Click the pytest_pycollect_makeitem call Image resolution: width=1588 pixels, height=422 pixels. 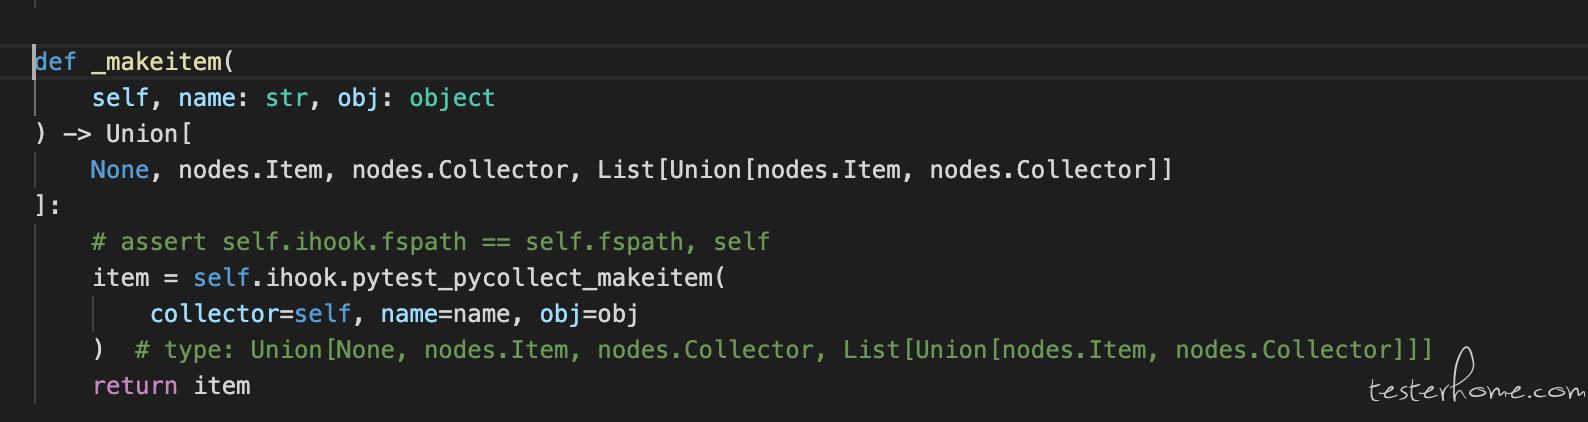coord(532,278)
